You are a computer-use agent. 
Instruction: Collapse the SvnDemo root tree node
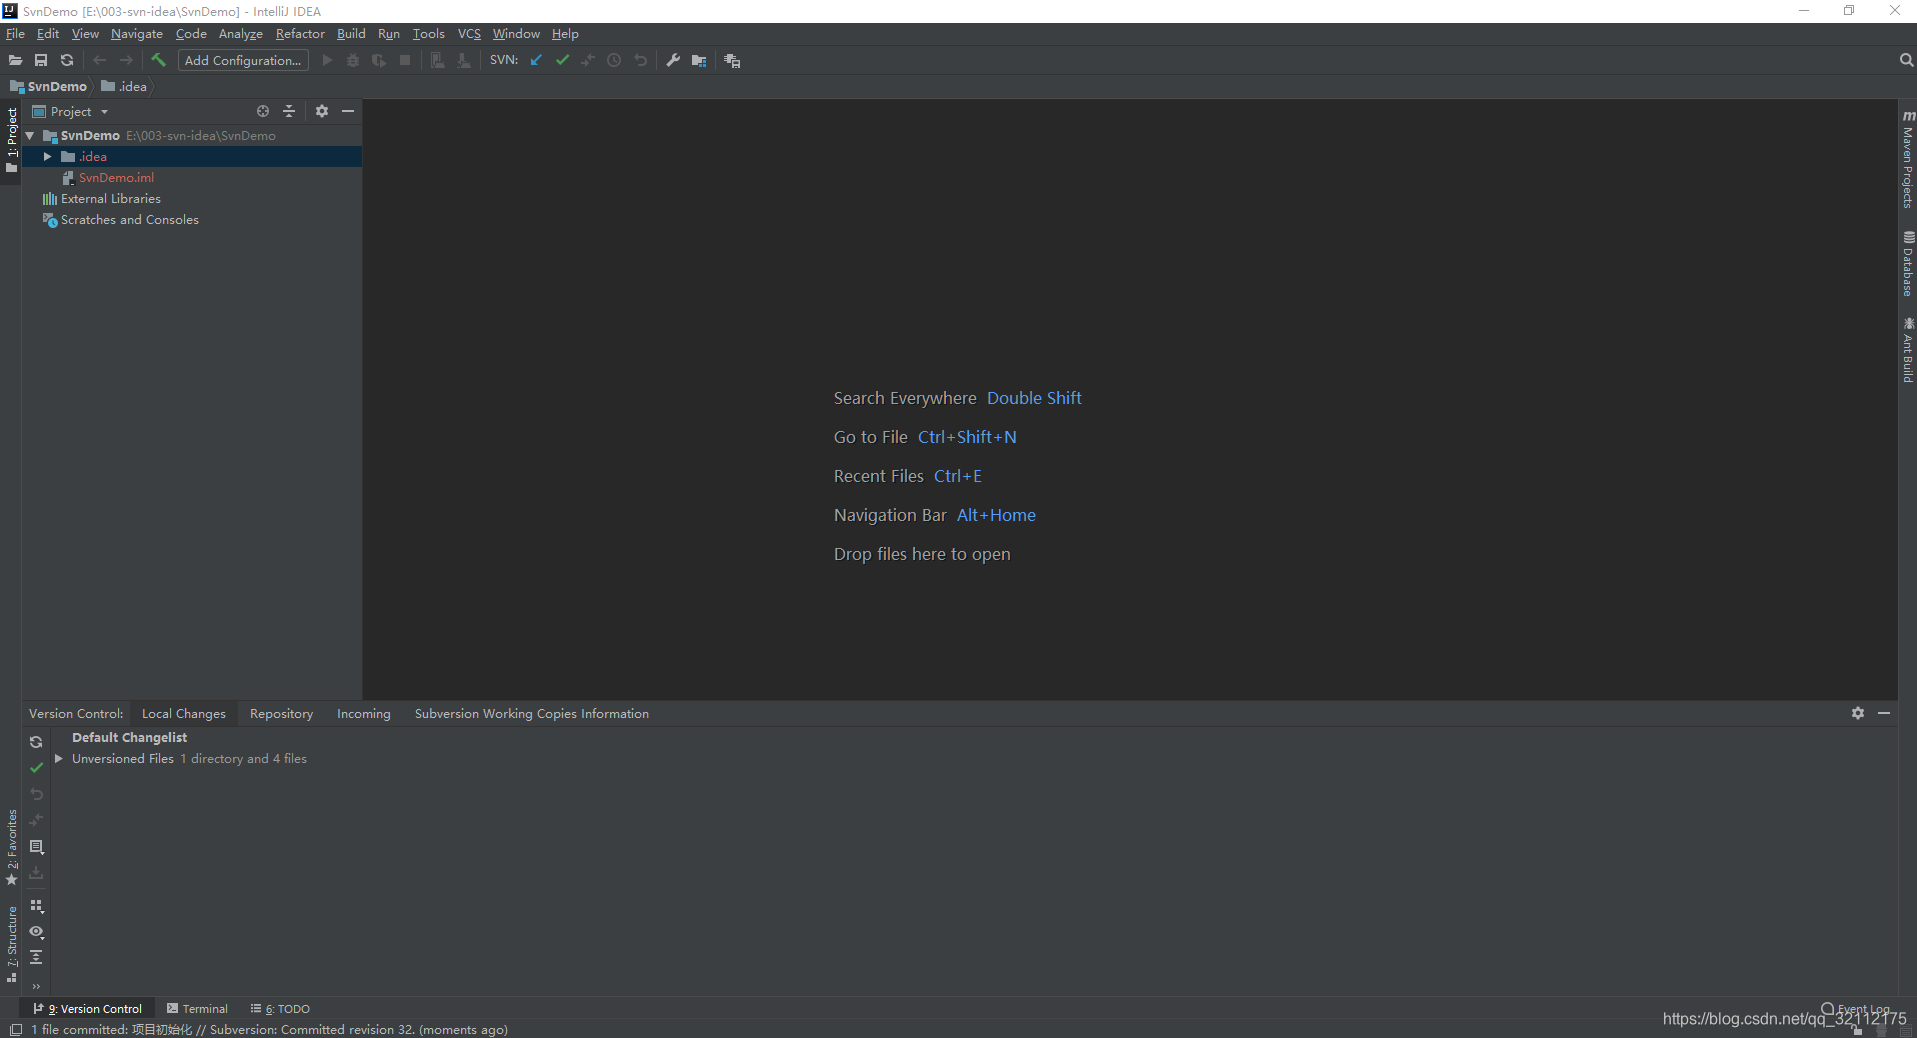(x=30, y=135)
